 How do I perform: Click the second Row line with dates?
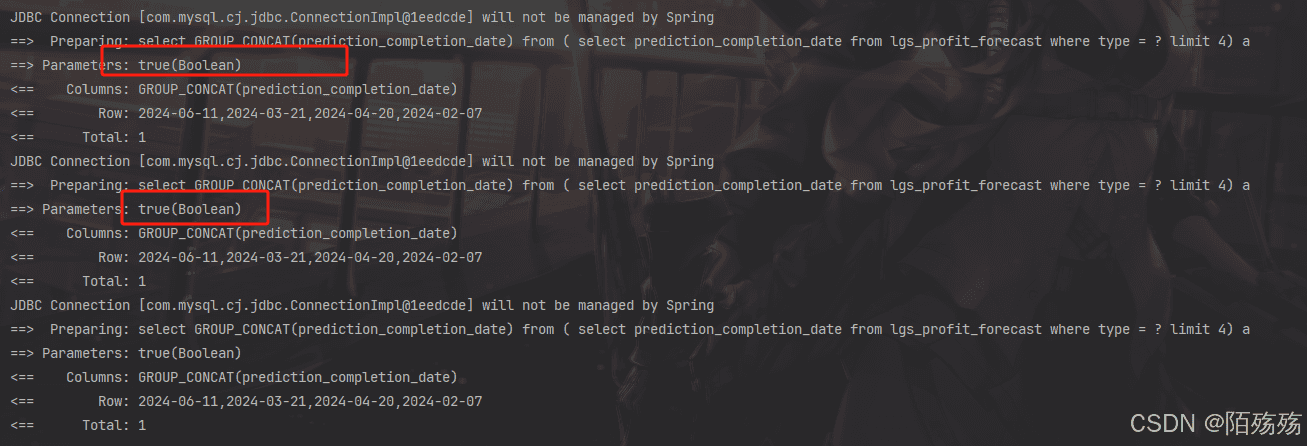click(x=246, y=257)
